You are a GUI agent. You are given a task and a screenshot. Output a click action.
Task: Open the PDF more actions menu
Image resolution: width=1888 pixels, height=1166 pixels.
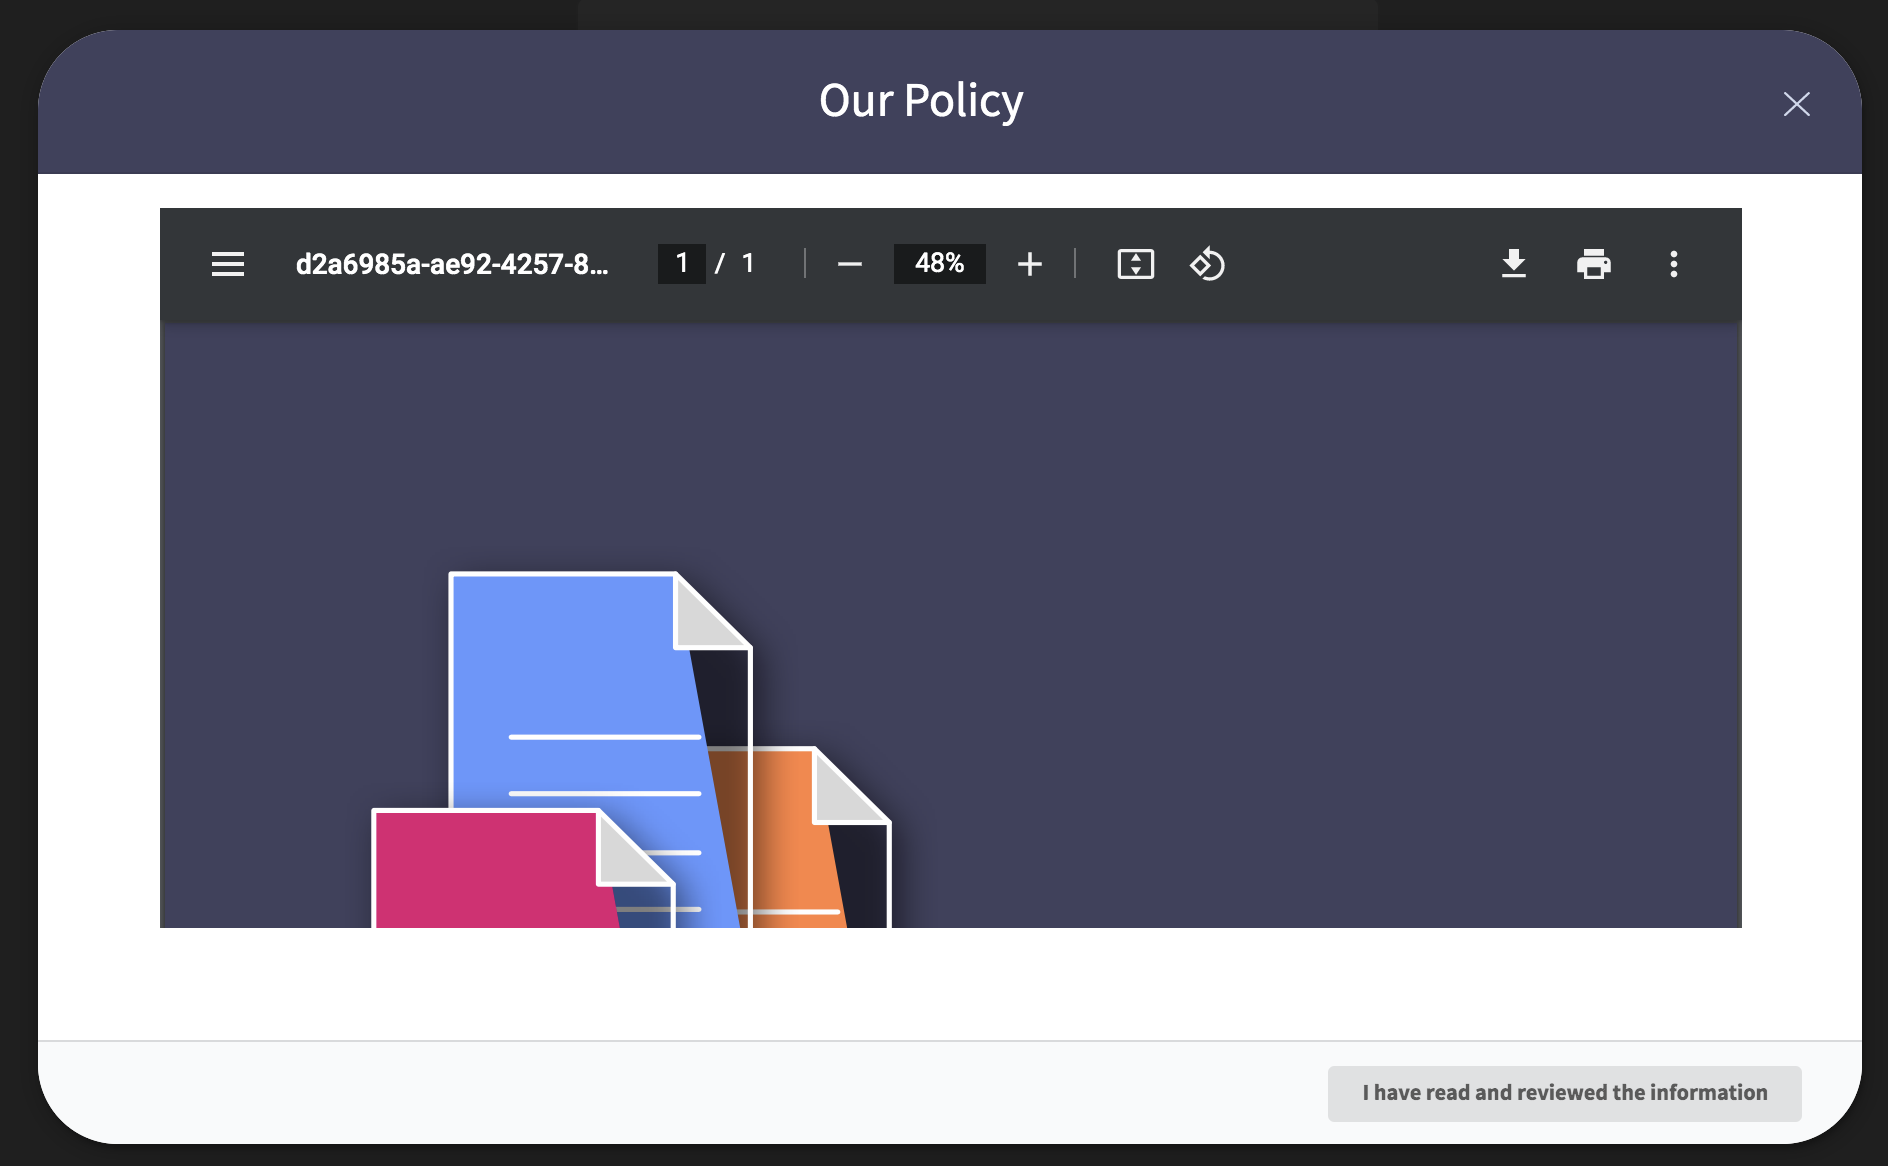1674,264
